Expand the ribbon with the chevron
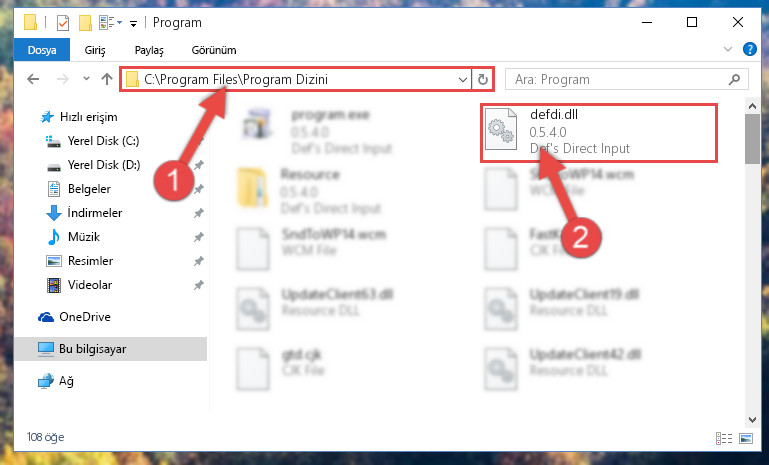Viewport: 769px width, 465px height. 728,49
